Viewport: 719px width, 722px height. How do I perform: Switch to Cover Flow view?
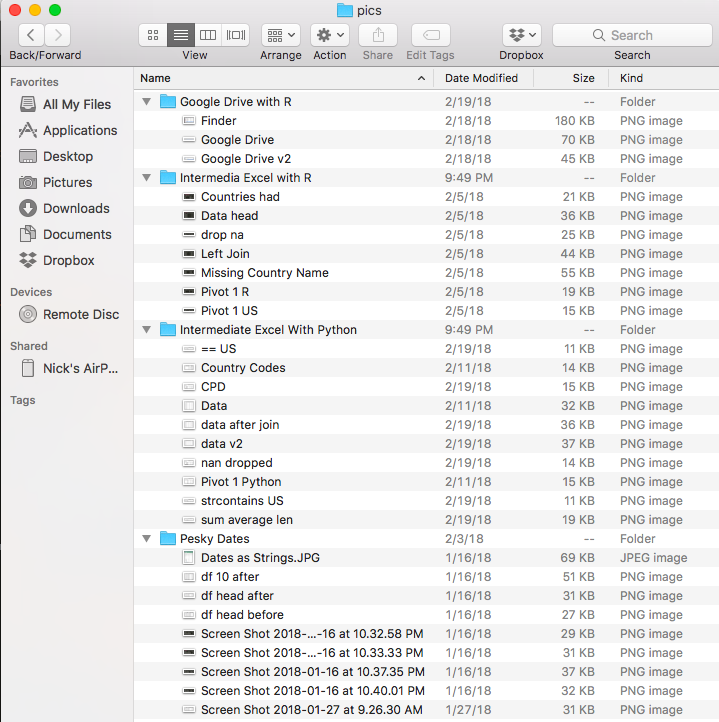pyautogui.click(x=236, y=35)
